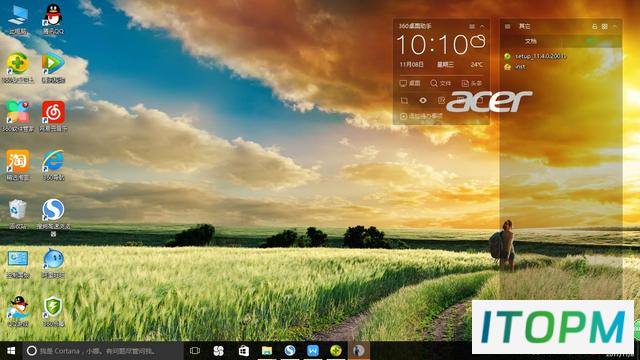The image size is (640, 360).
Task: Open Sogou browser from the taskbar
Action: 290,351
